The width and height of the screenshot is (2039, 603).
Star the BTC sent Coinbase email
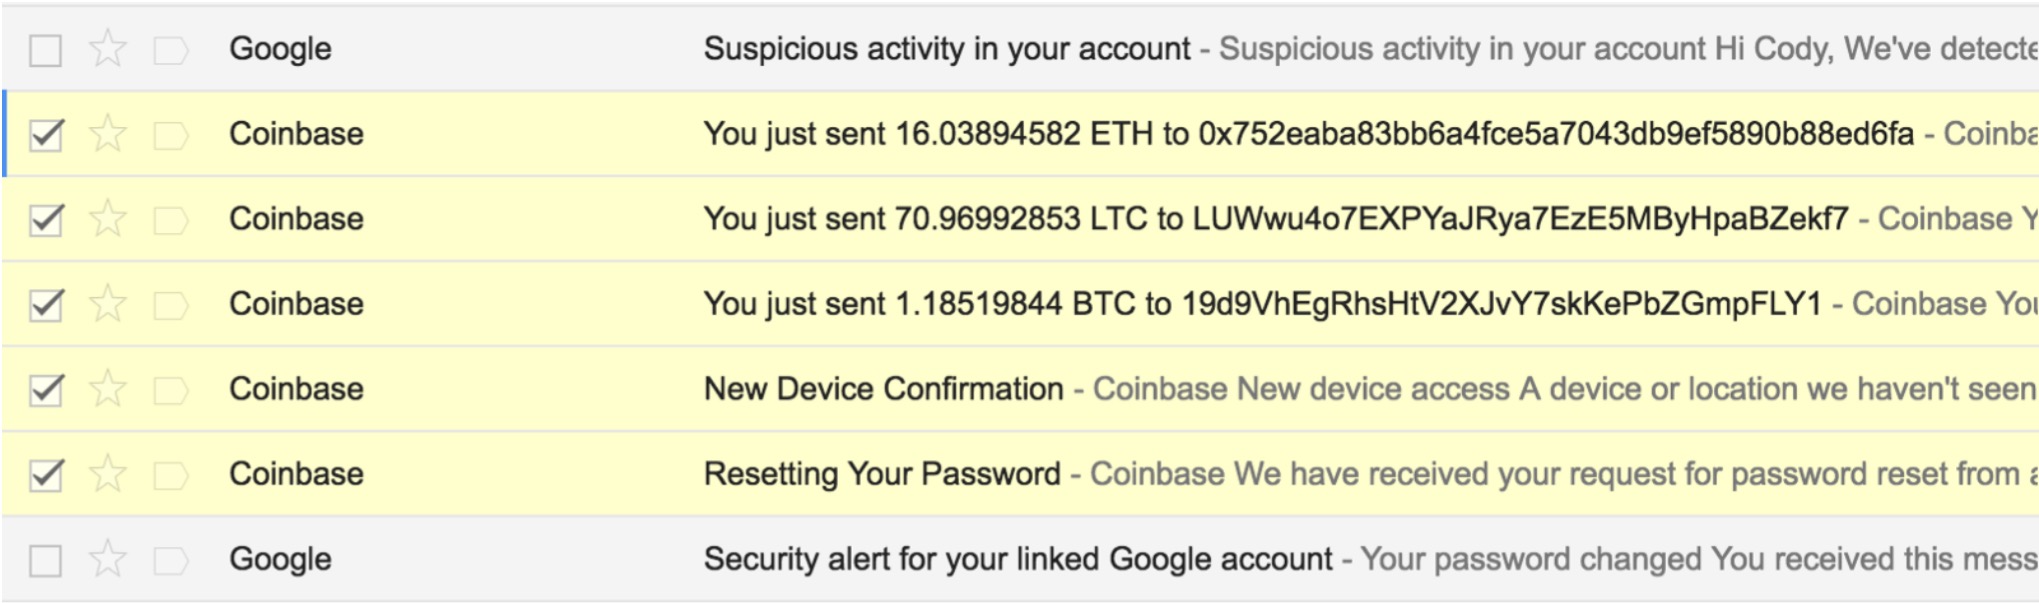tap(107, 304)
